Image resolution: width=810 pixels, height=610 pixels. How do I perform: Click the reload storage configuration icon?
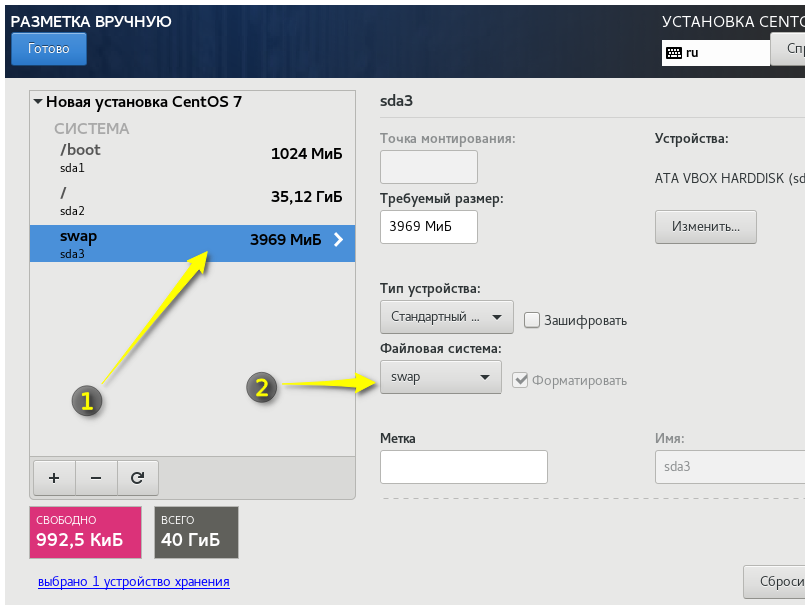137,478
